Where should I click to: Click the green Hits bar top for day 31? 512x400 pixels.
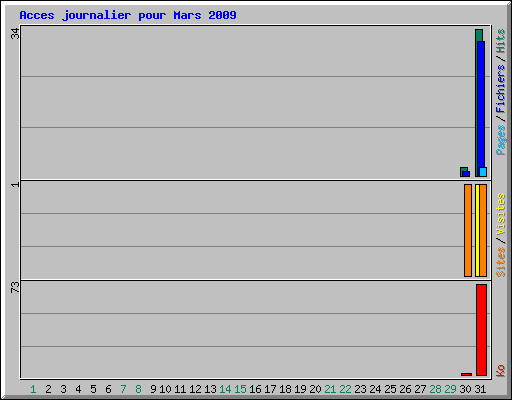tap(479, 35)
